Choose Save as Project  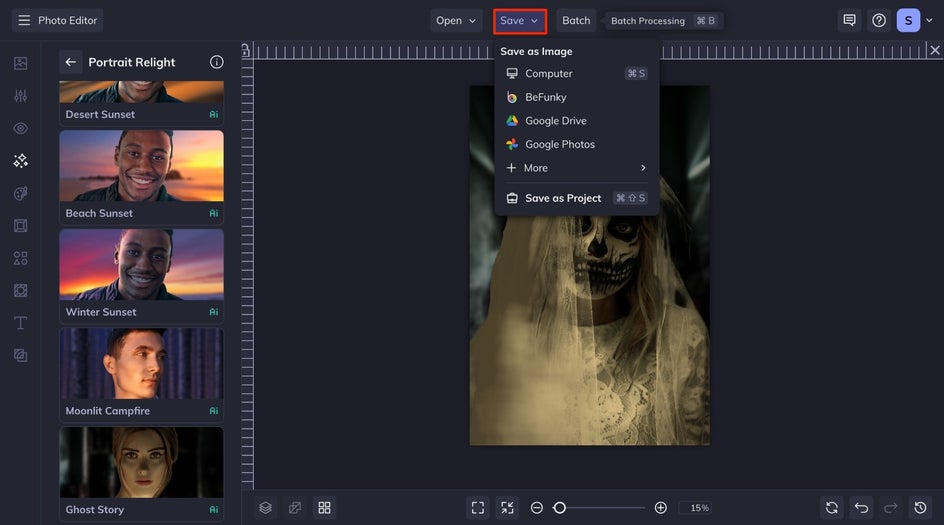click(577, 198)
